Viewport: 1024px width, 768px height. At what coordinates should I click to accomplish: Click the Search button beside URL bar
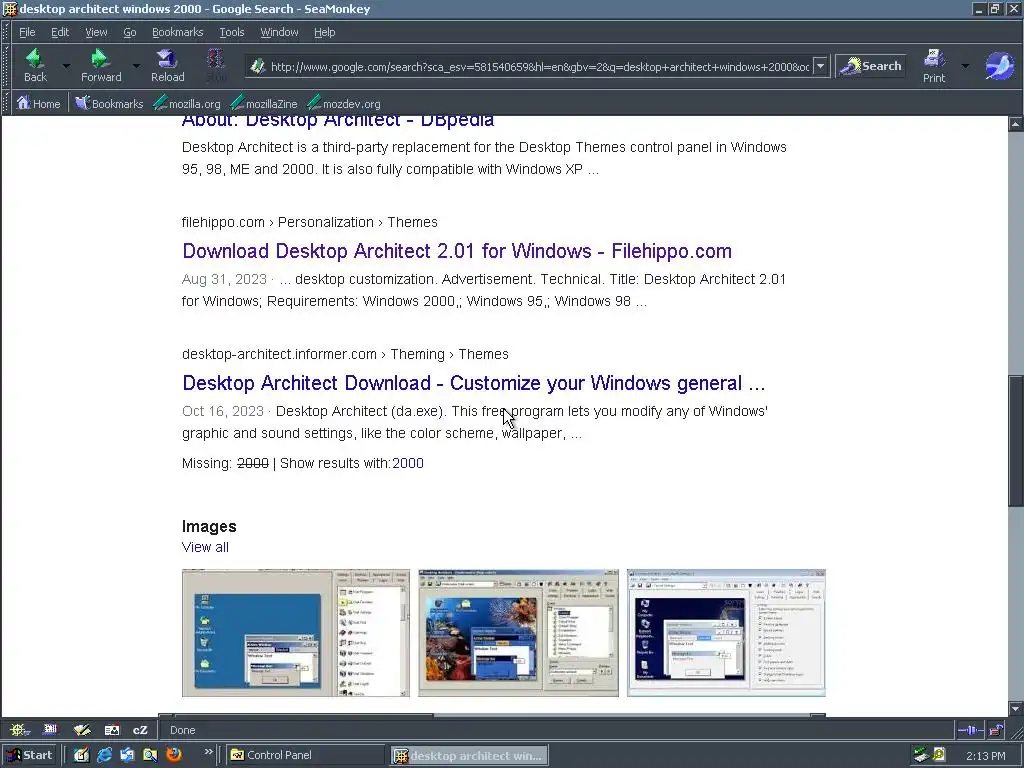pyautogui.click(x=871, y=66)
